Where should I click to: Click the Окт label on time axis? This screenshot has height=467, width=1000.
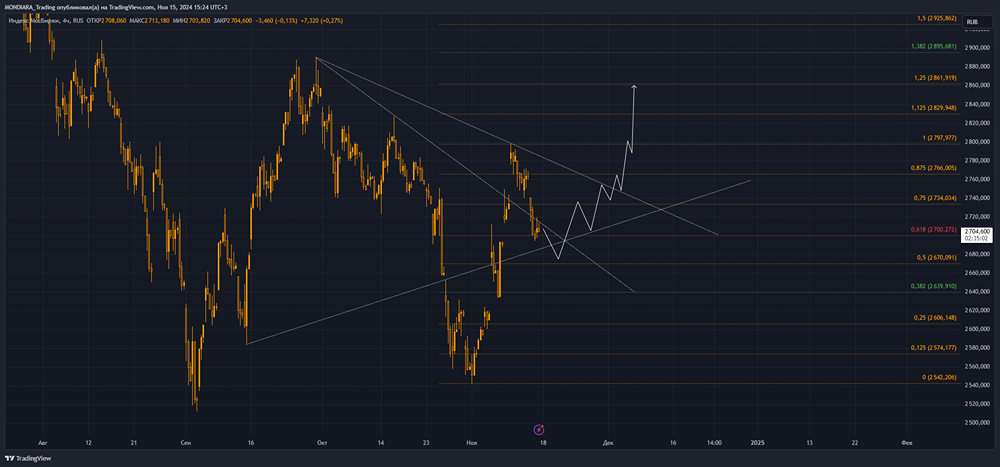point(322,441)
